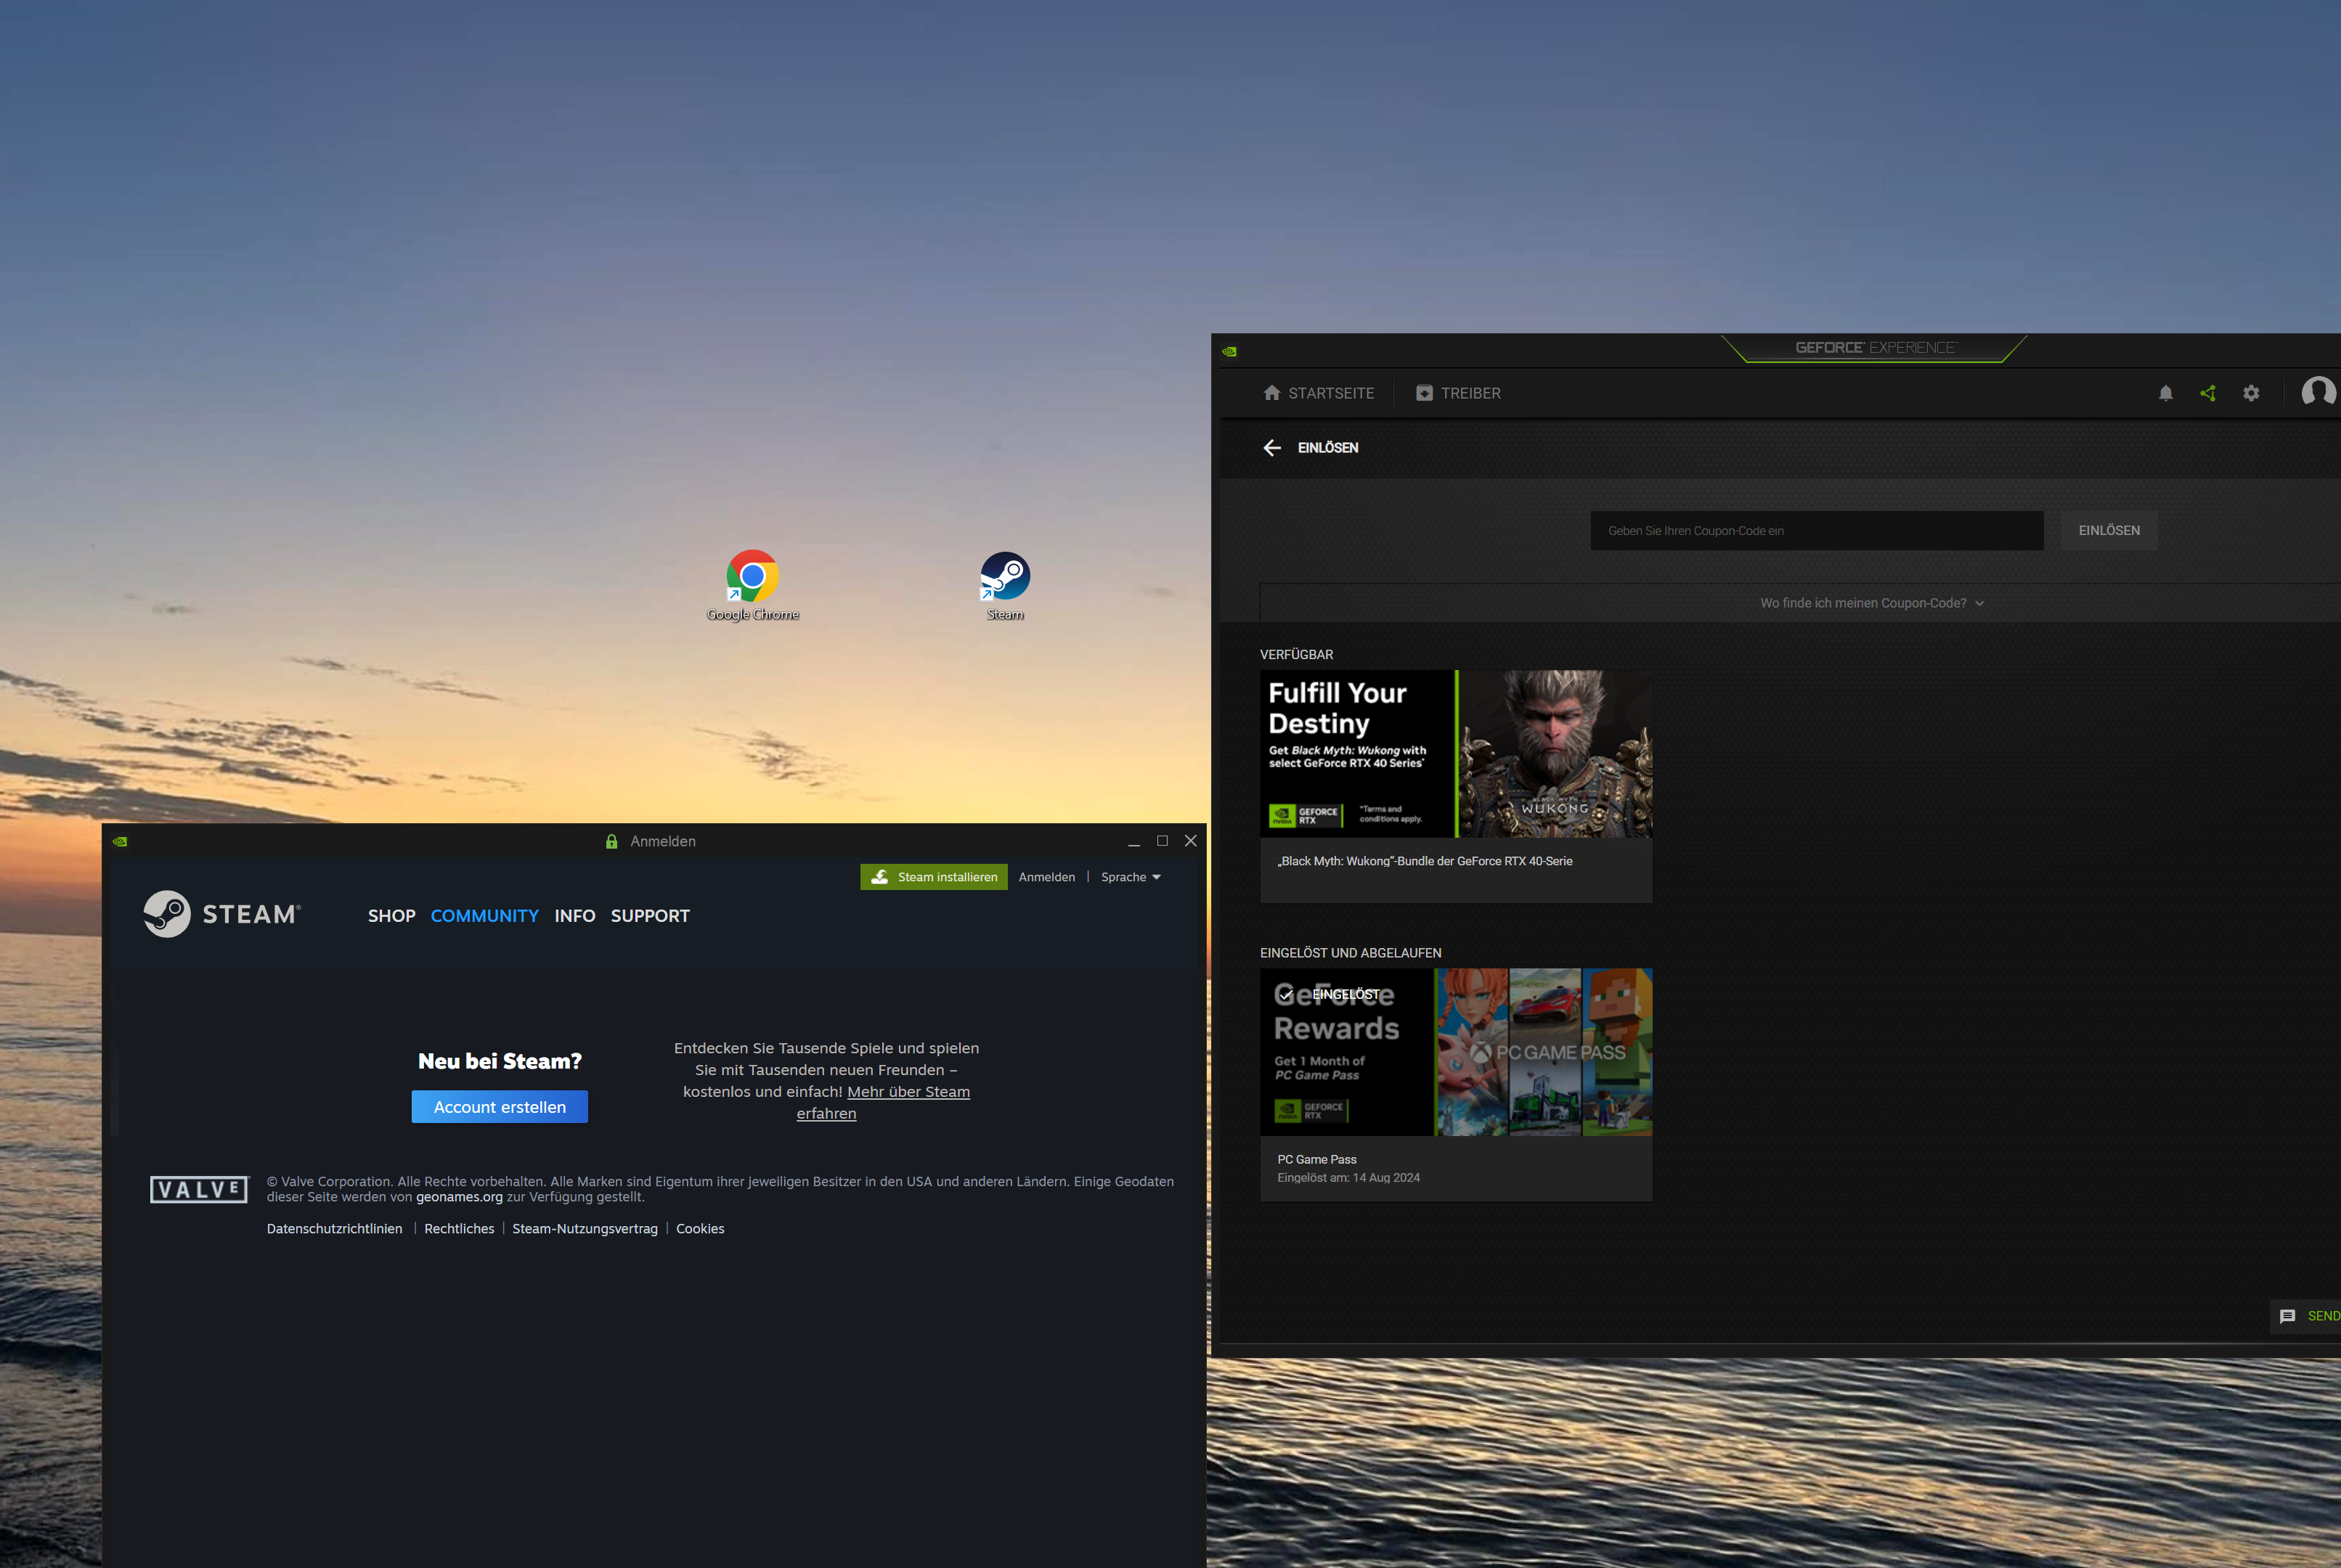The image size is (2341, 1568).
Task: Open the Sprache language dropdown
Action: click(1130, 877)
